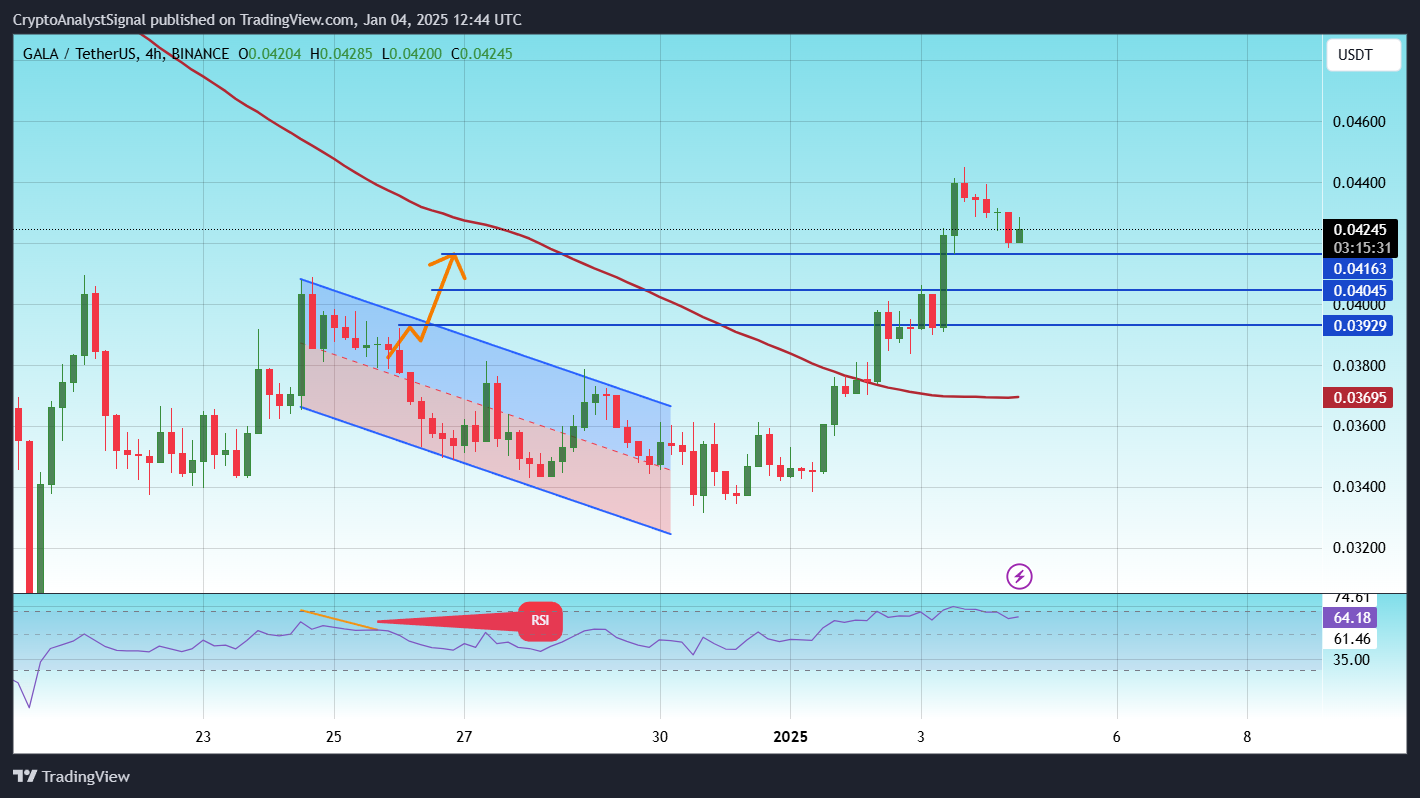Click the 64.18 RSI value label
The height and width of the screenshot is (798, 1420).
1349,618
